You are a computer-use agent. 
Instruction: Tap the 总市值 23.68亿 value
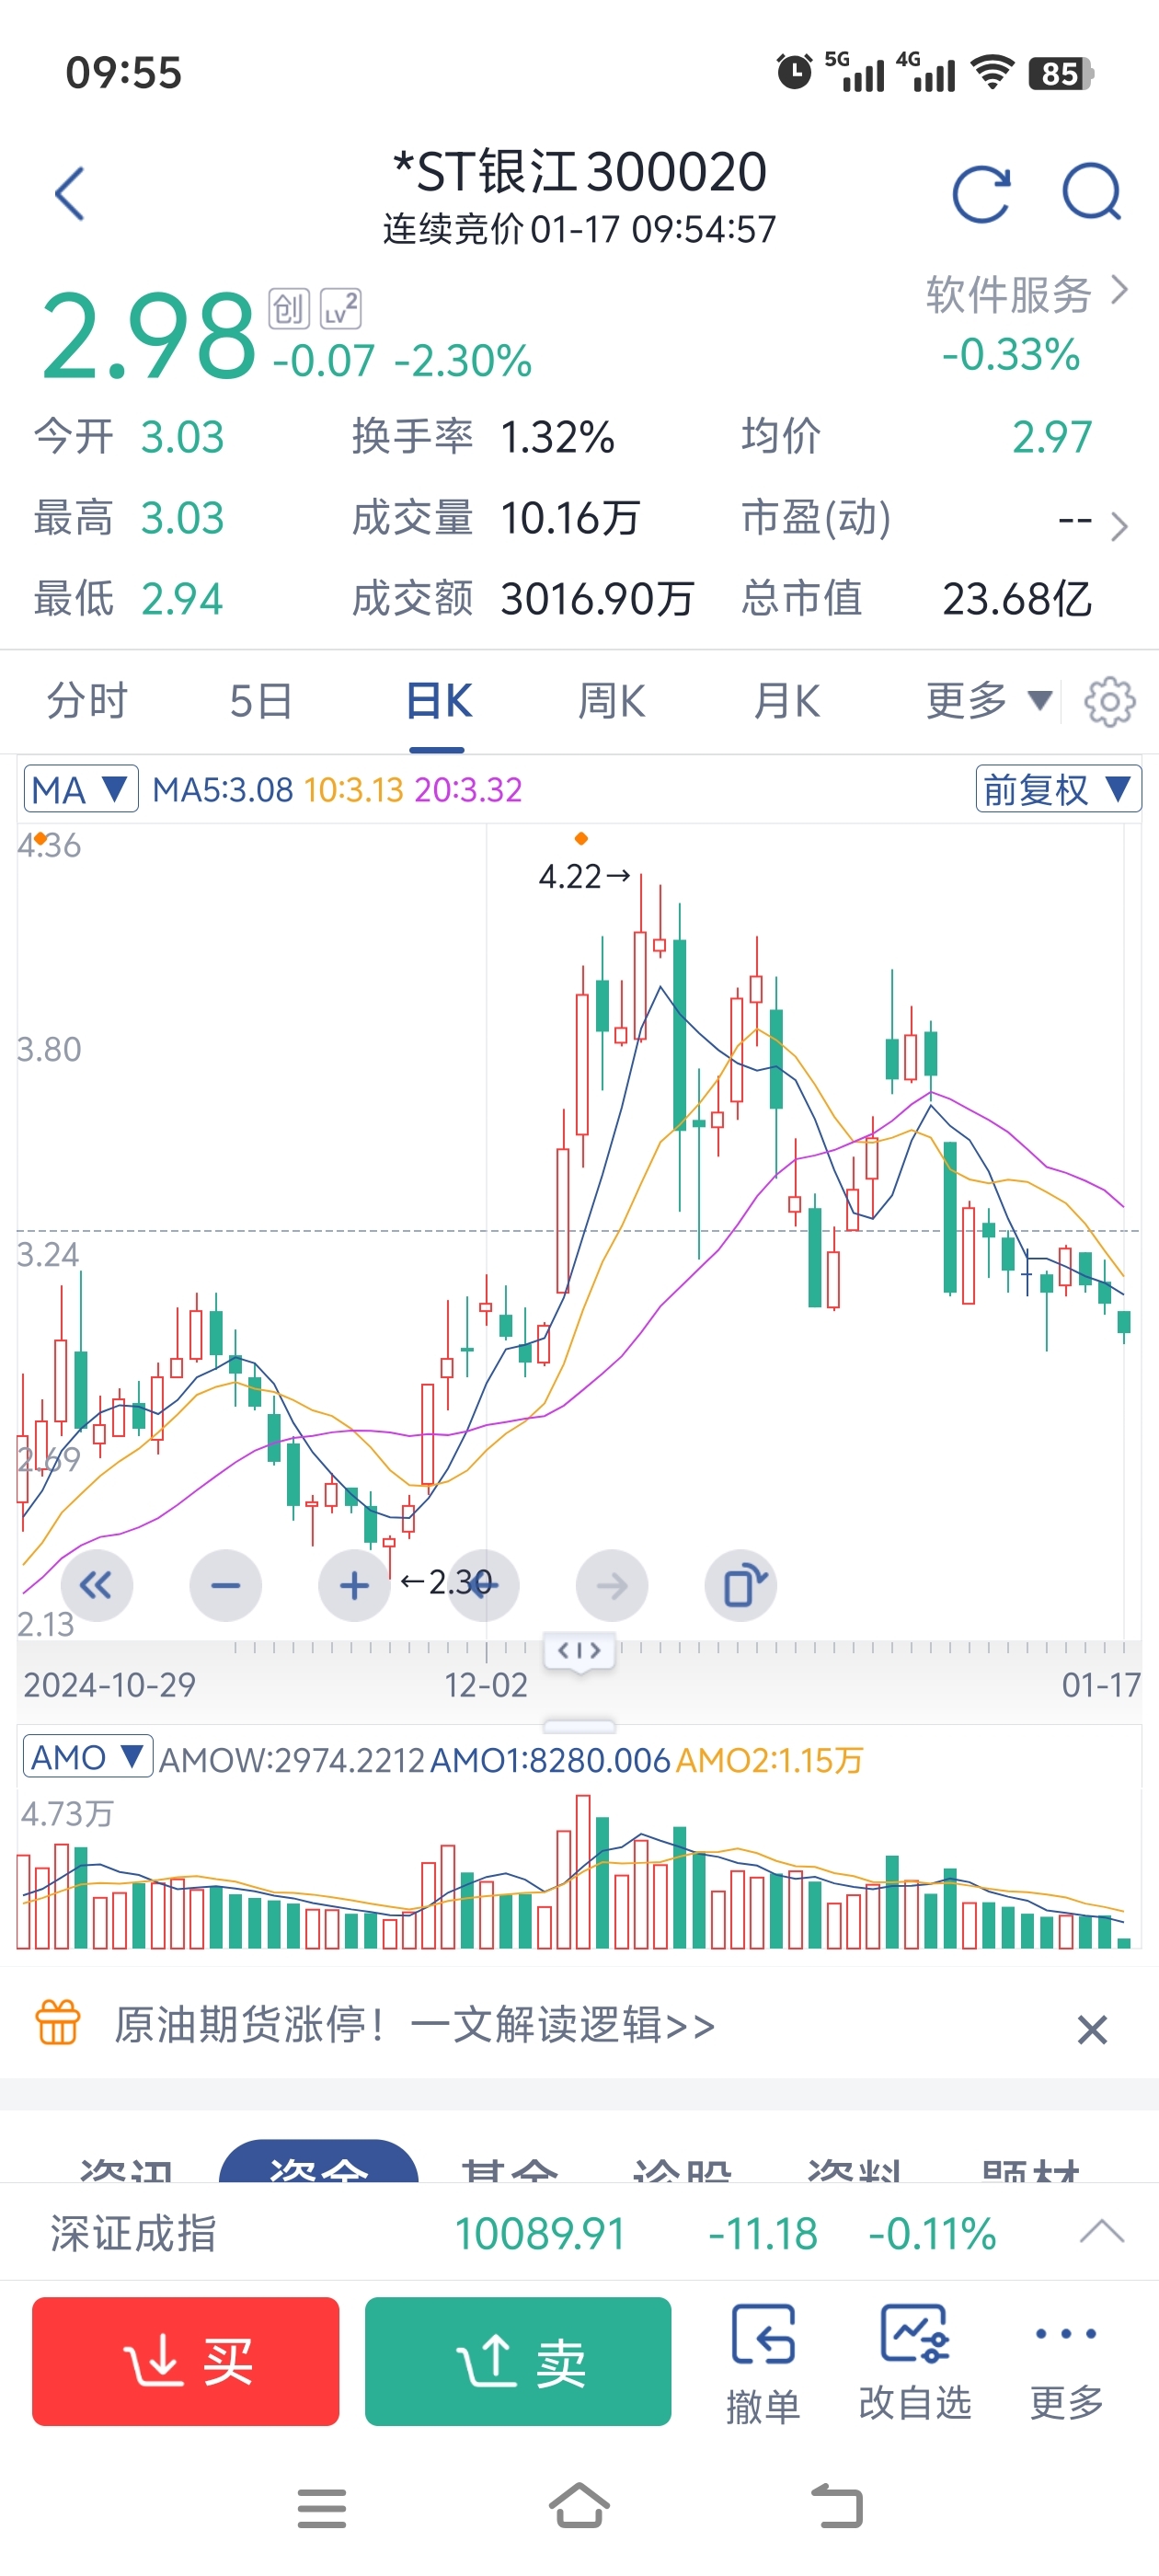point(1017,599)
